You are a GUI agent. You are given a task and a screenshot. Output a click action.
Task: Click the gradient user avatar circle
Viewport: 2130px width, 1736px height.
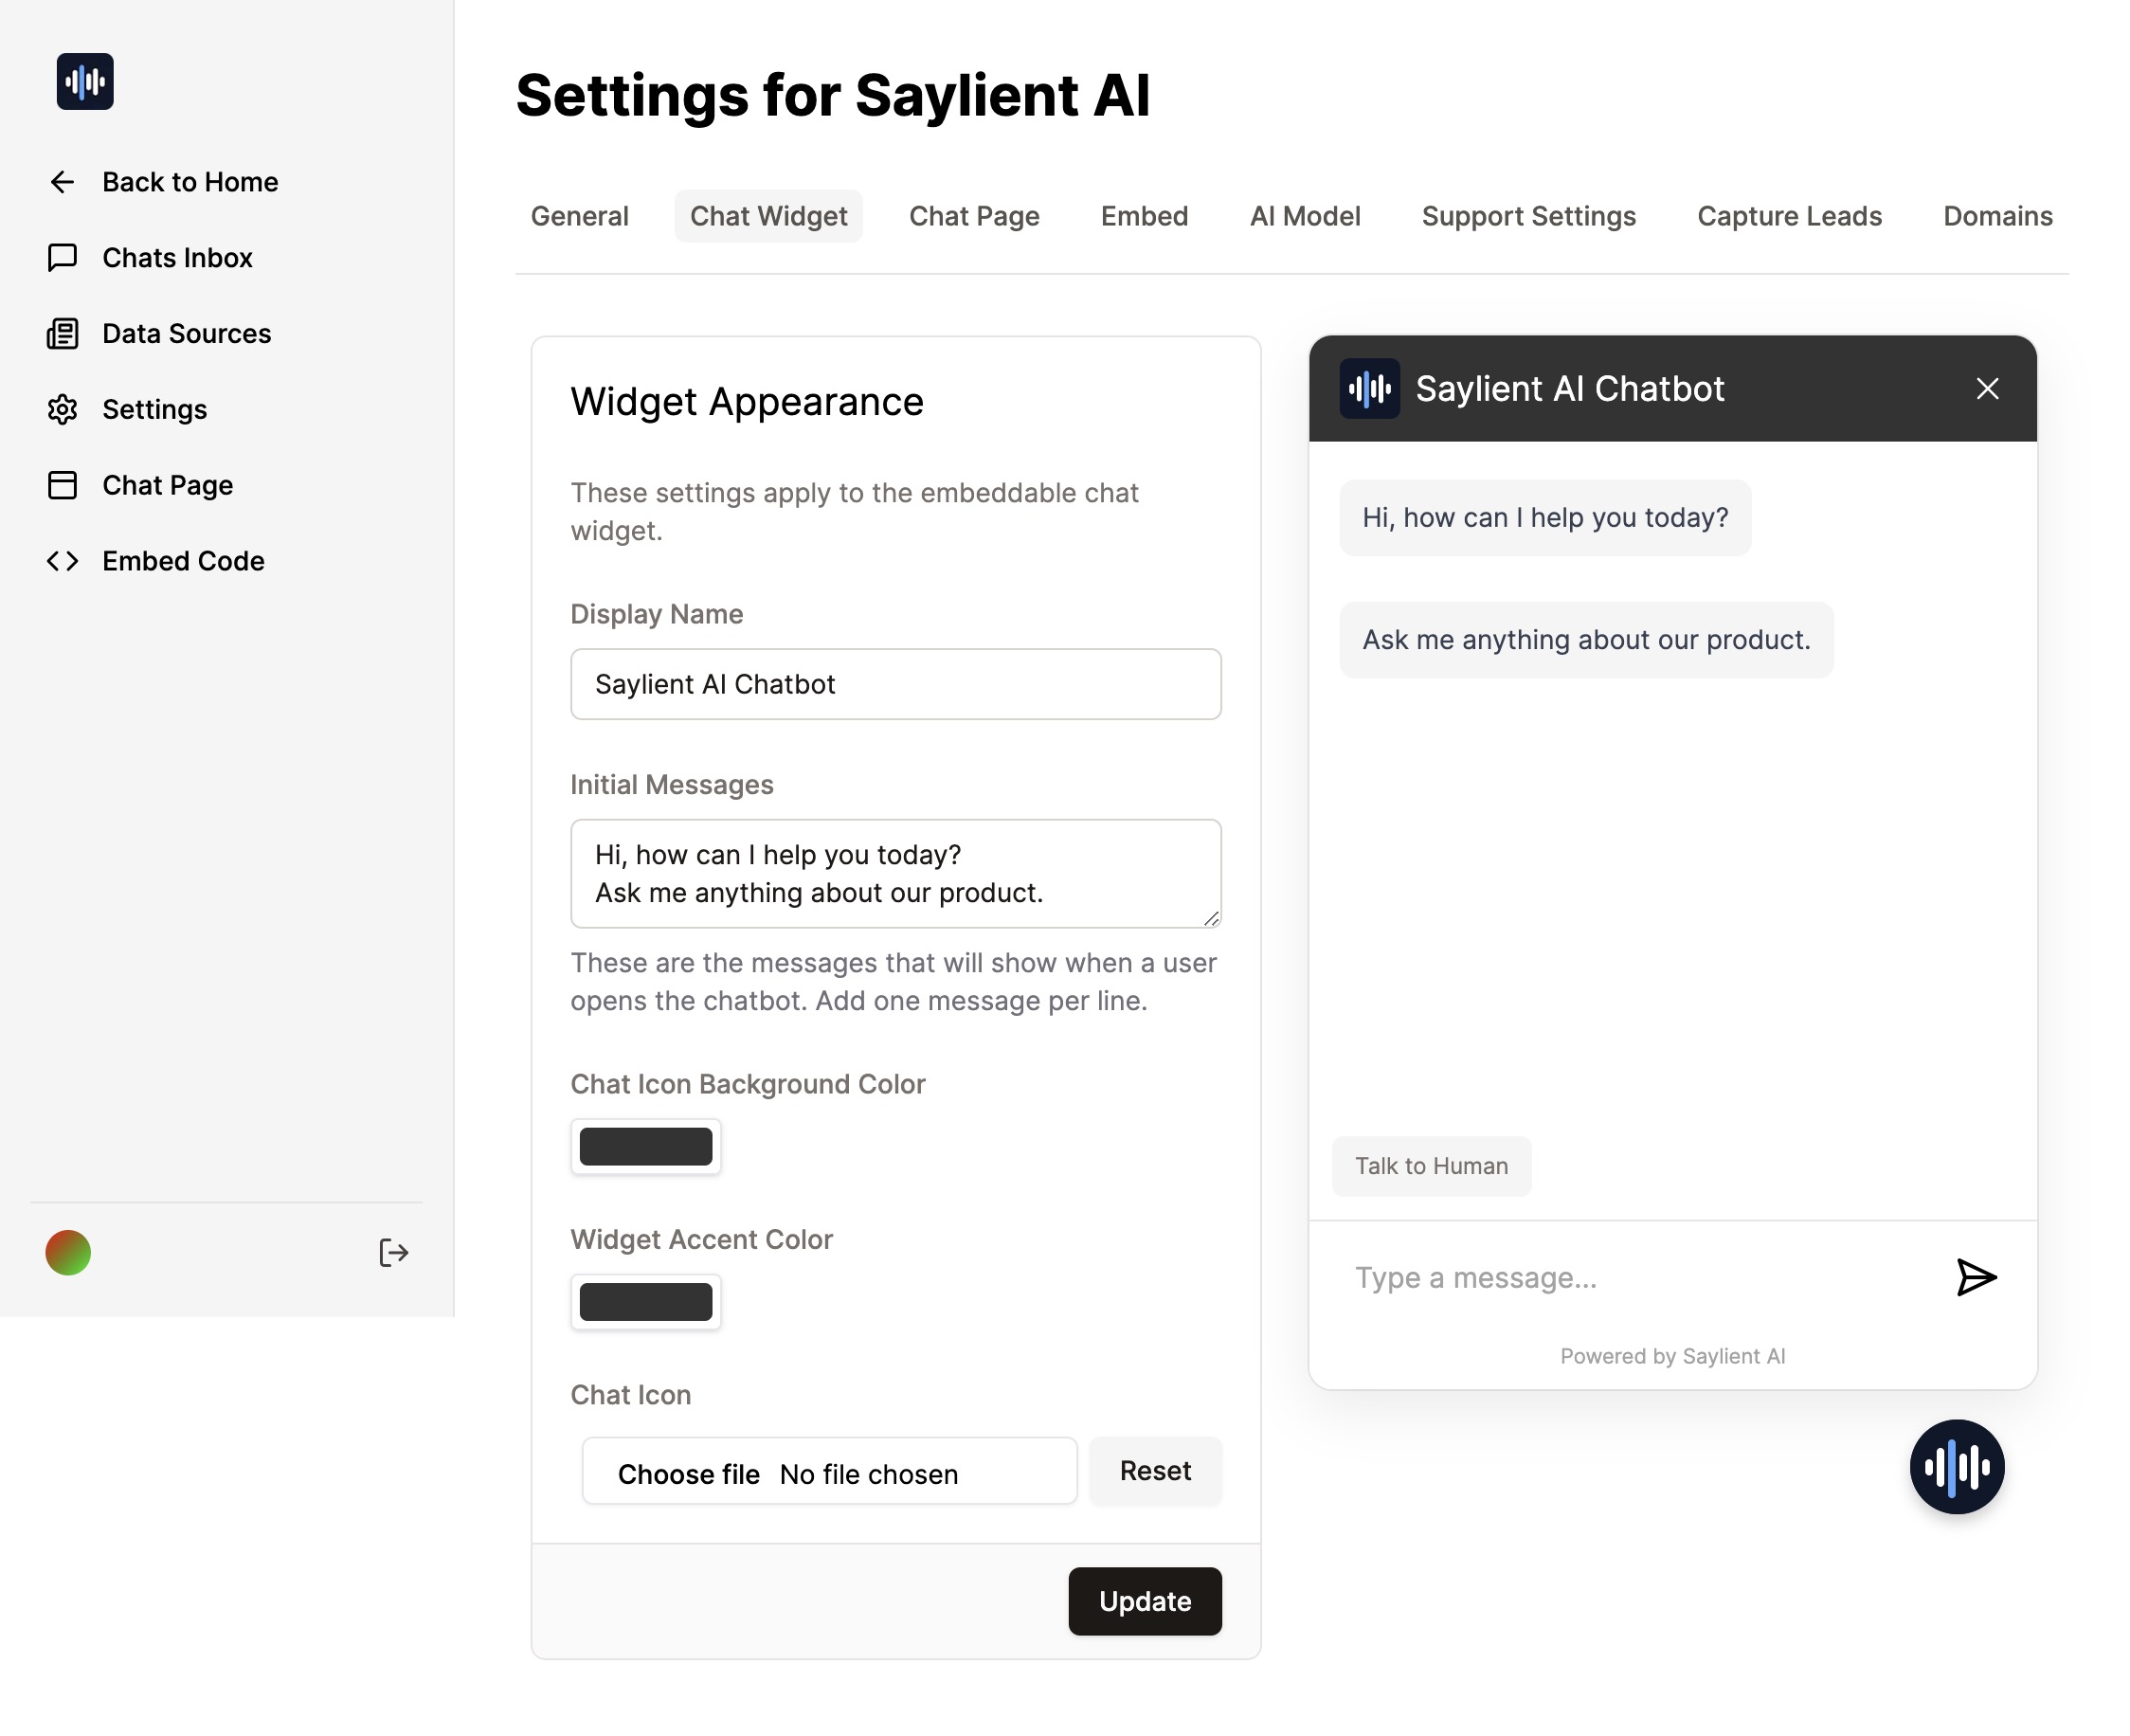pyautogui.click(x=68, y=1253)
